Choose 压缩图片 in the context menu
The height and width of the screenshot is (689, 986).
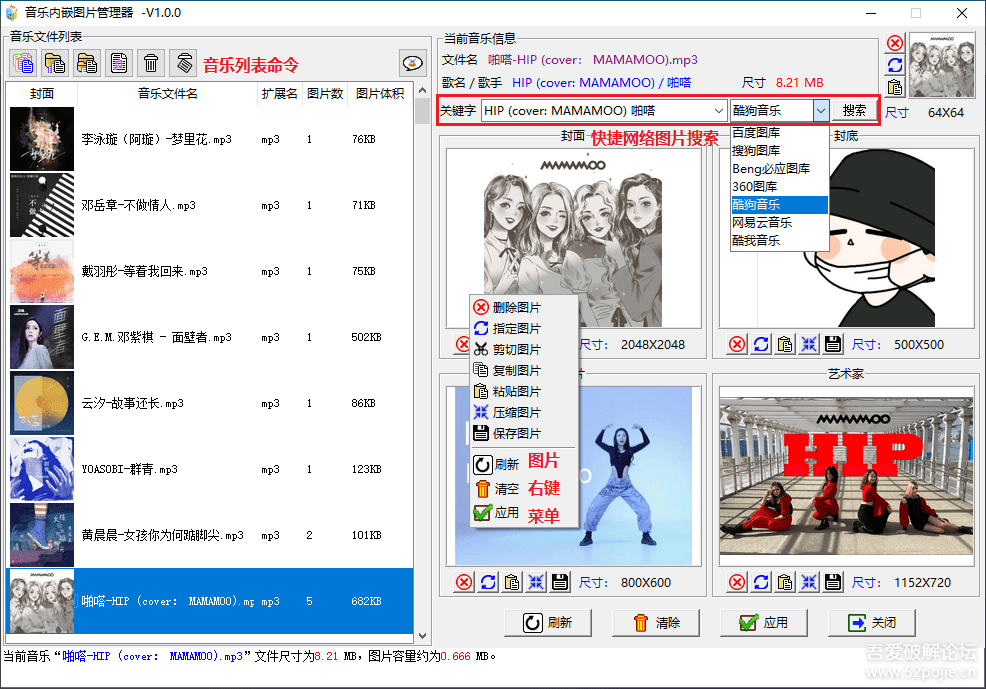[516, 413]
